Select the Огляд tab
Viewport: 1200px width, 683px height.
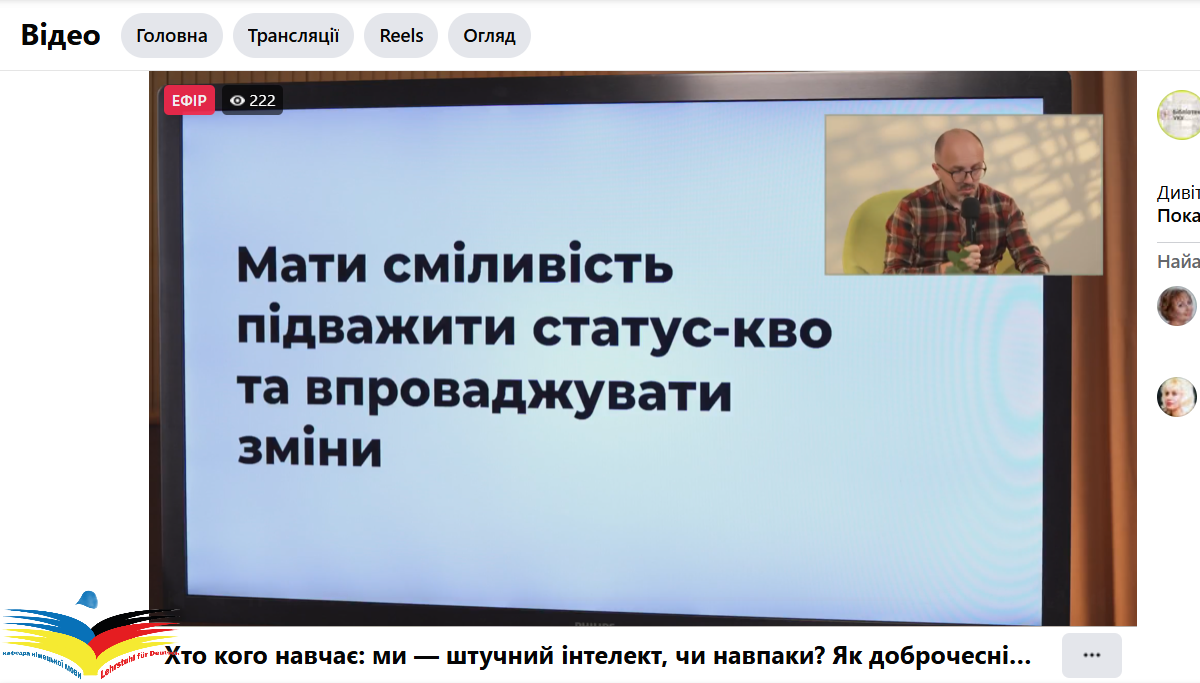(489, 36)
